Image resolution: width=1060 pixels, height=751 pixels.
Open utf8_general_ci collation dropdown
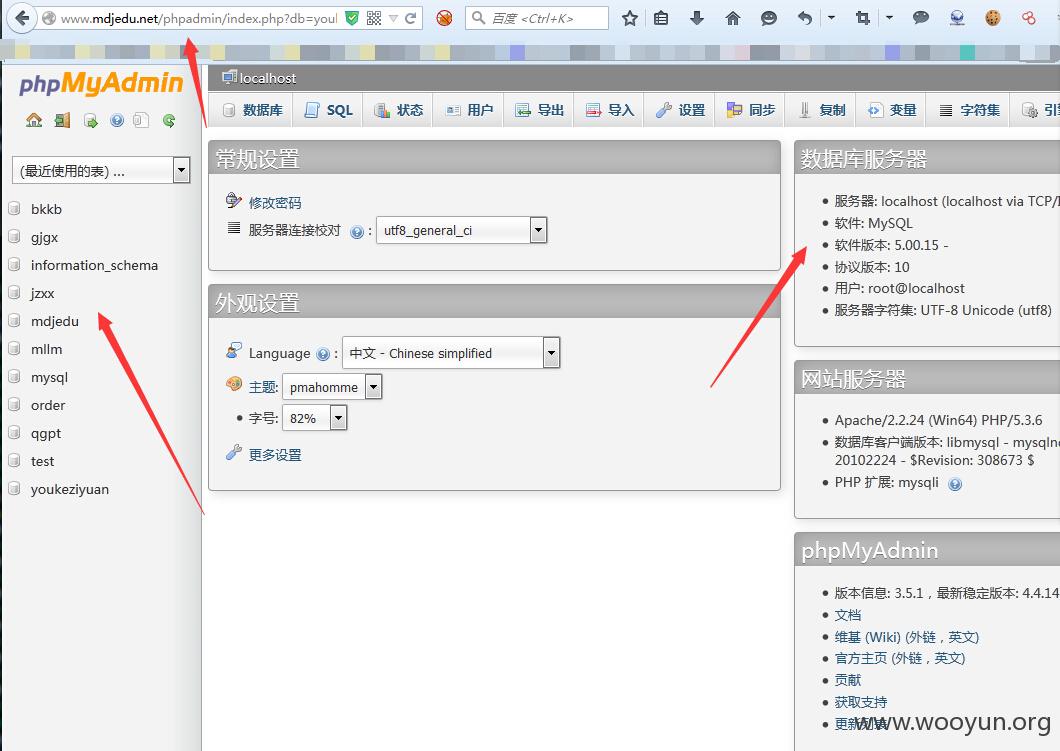(x=461, y=231)
